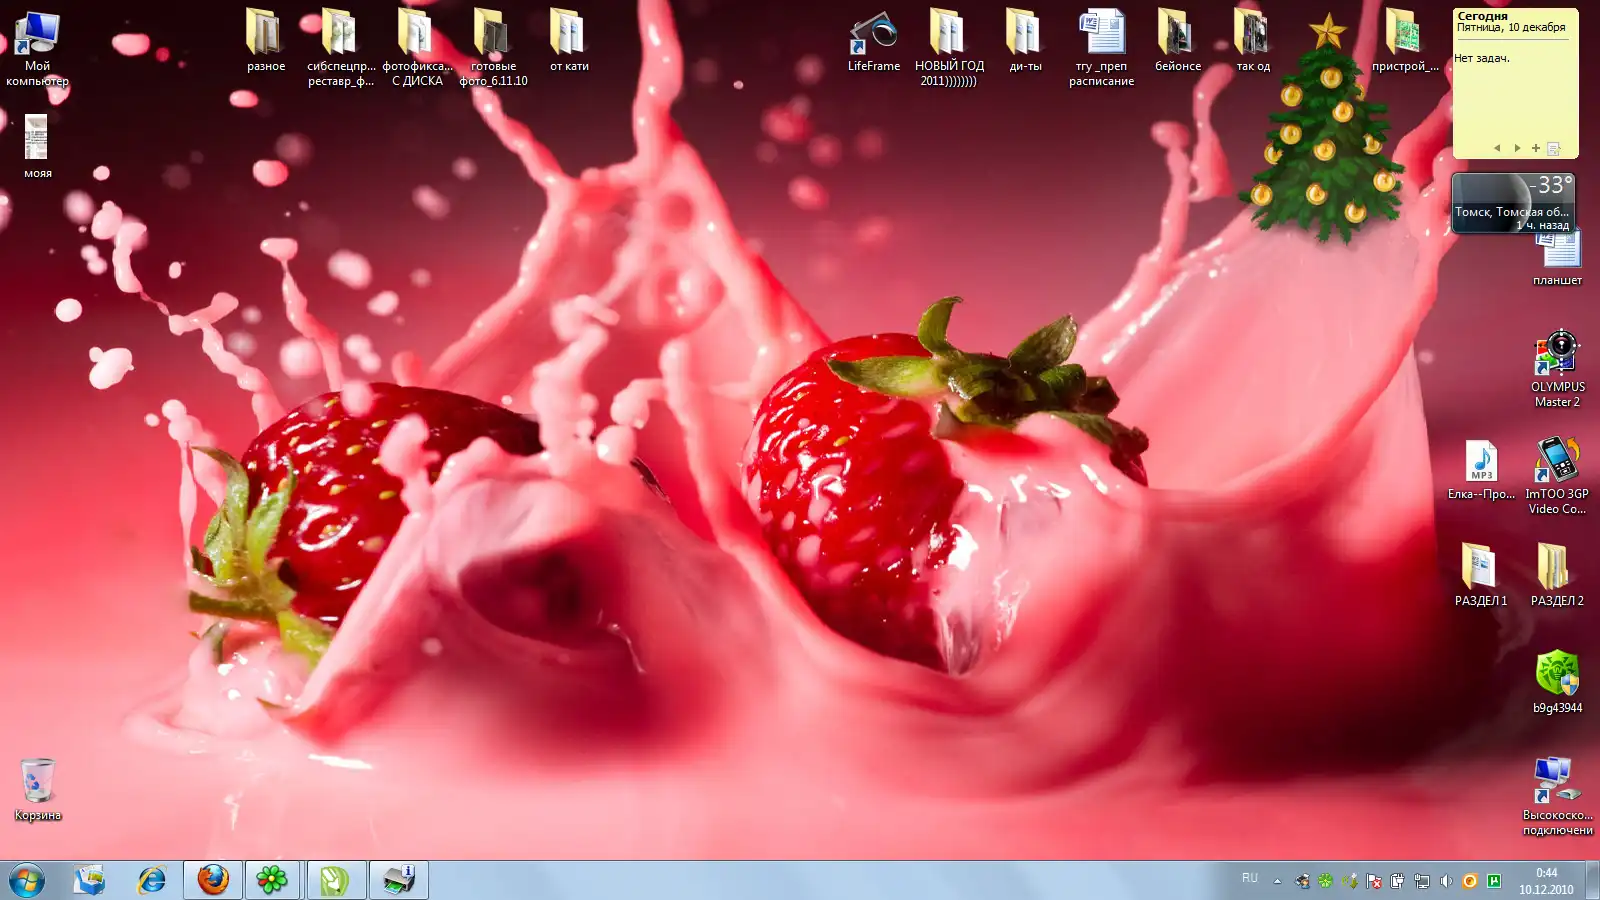Open CorelDRAW from the taskbar
Image resolution: width=1600 pixels, height=900 pixels.
335,880
